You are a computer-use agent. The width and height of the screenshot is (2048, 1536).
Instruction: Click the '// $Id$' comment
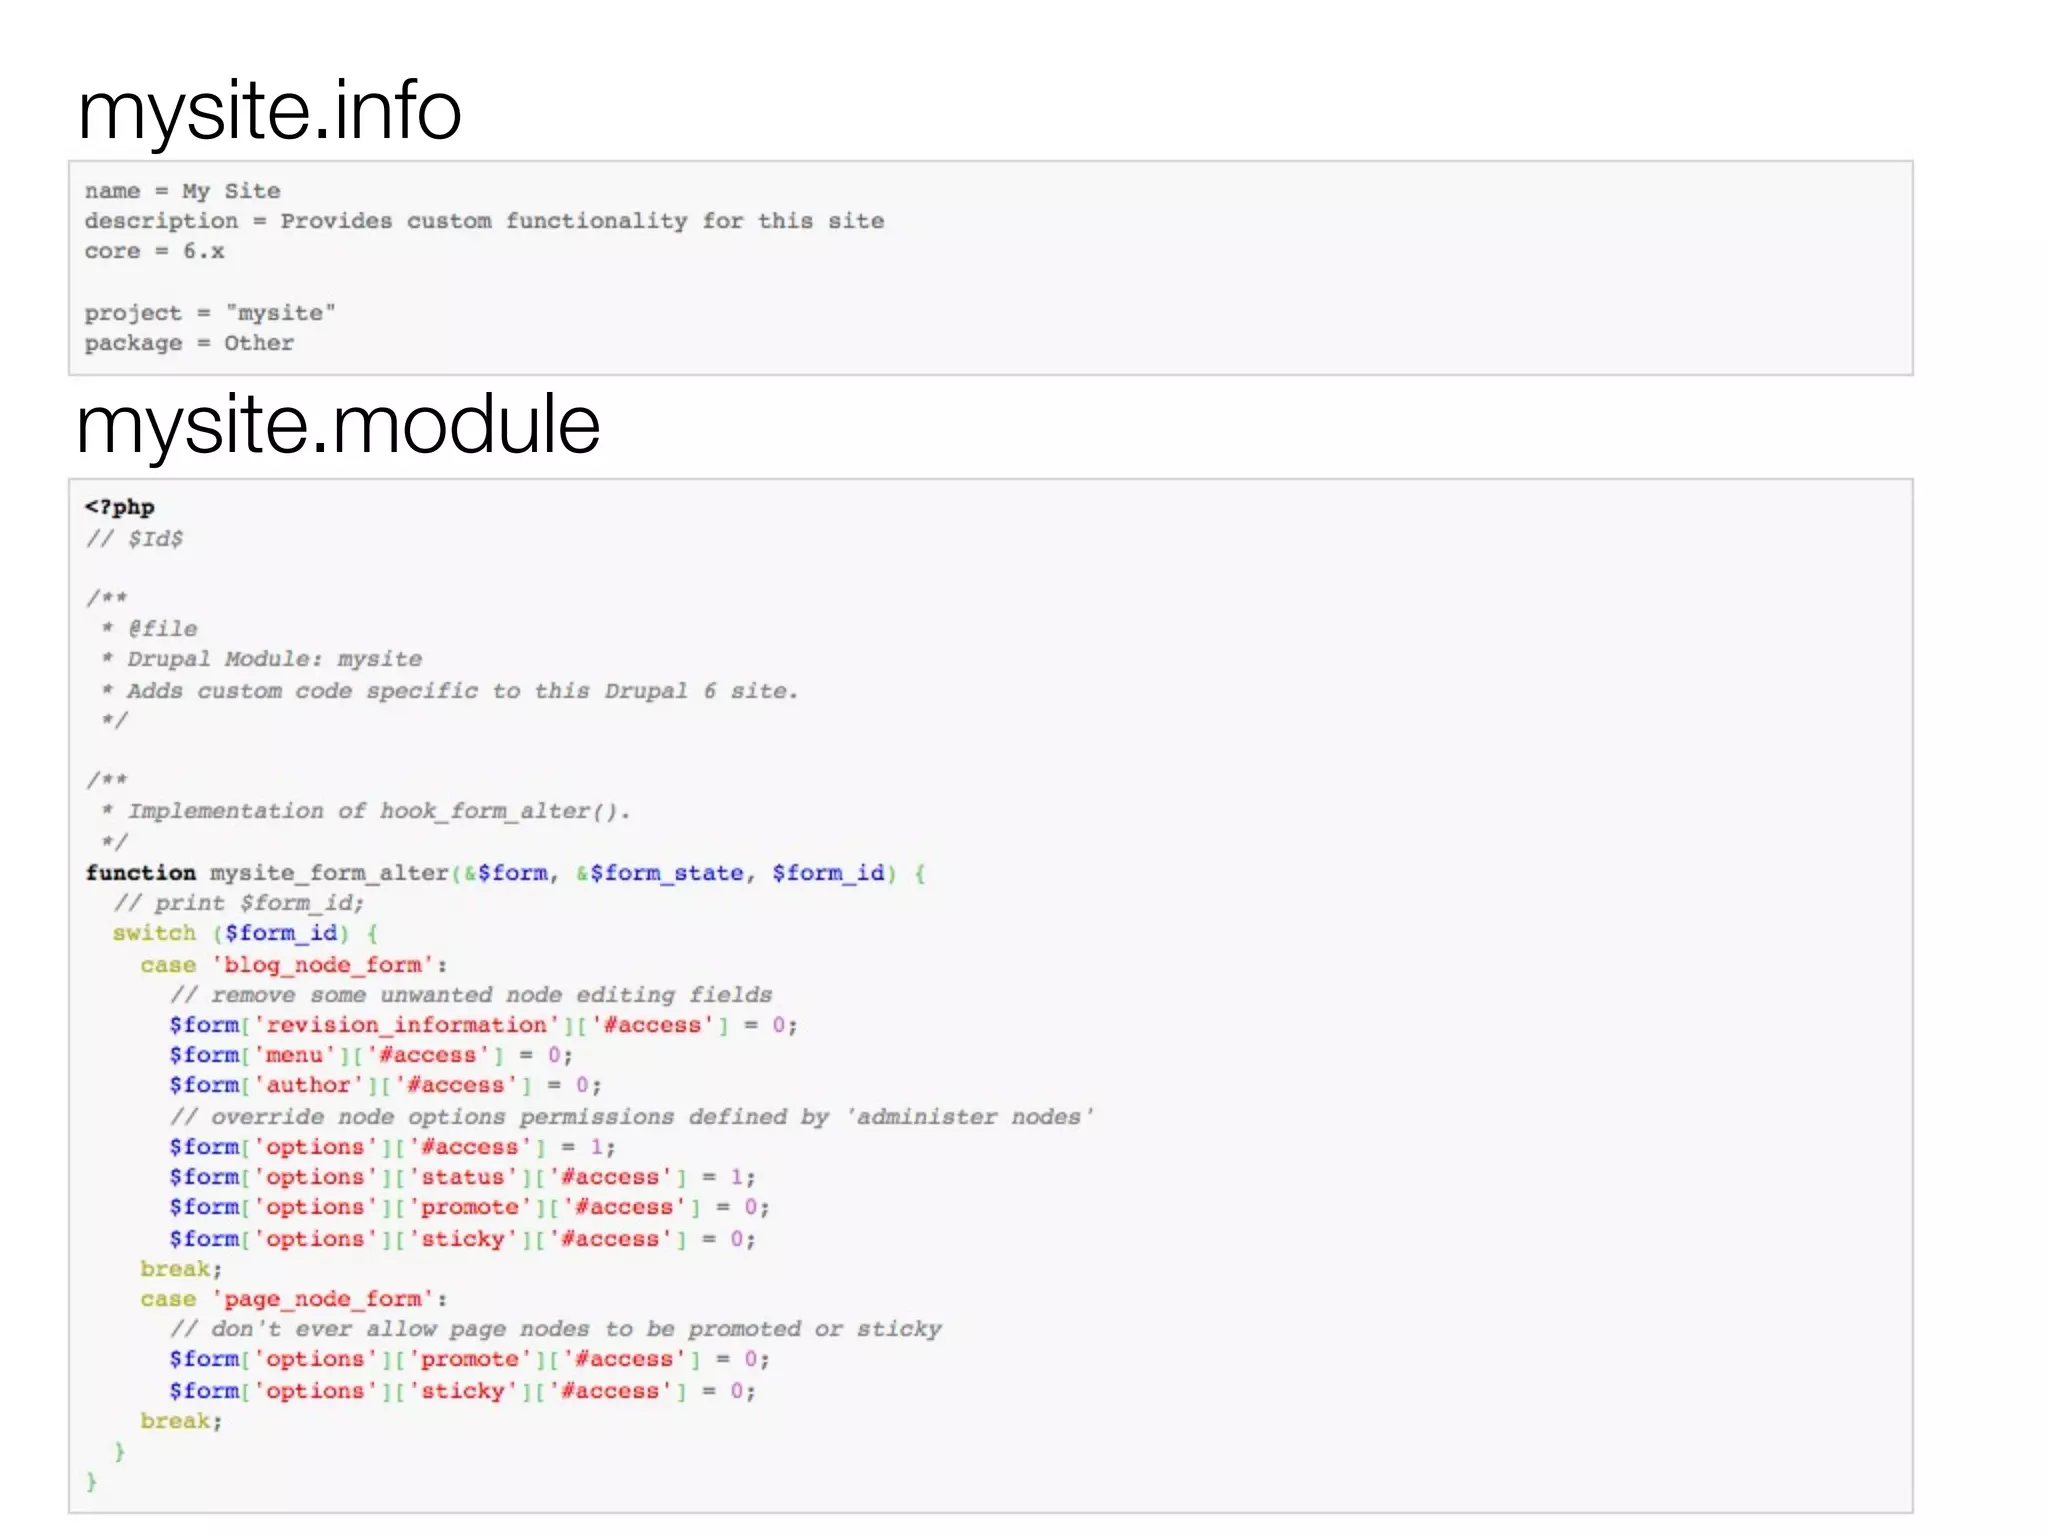[134, 539]
